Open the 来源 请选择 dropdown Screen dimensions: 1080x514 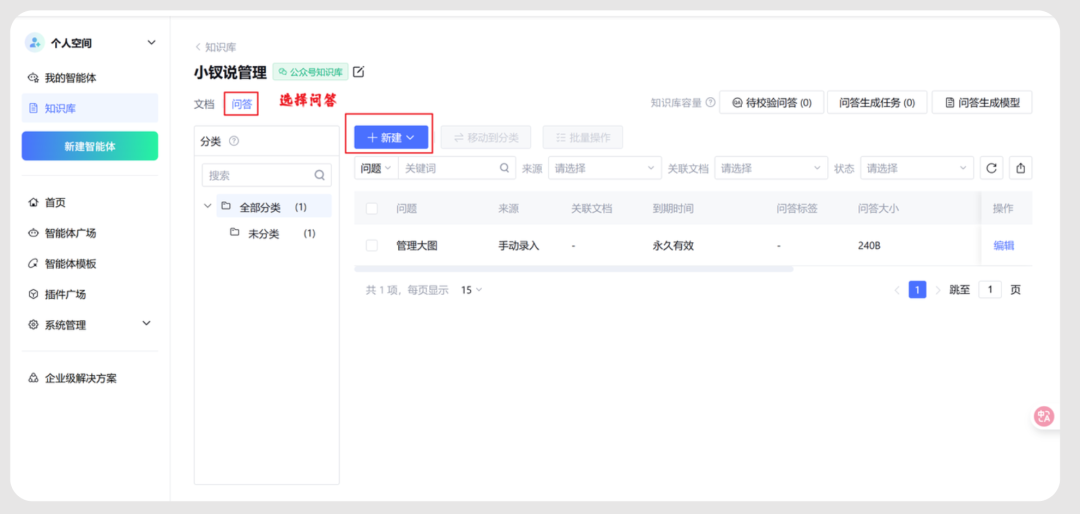pos(604,169)
